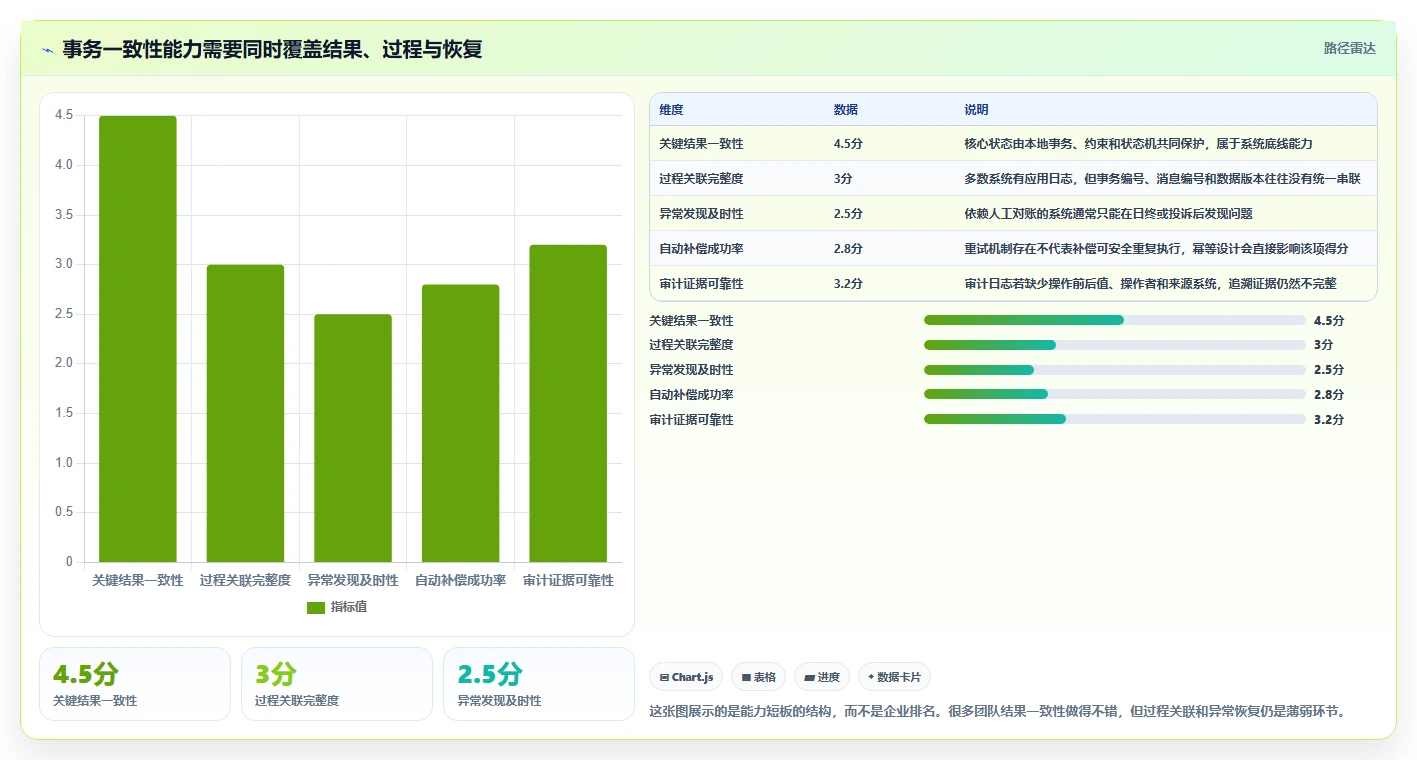The image size is (1417, 760).
Task: Click the 4.5分 value in the table
Action: click(848, 144)
